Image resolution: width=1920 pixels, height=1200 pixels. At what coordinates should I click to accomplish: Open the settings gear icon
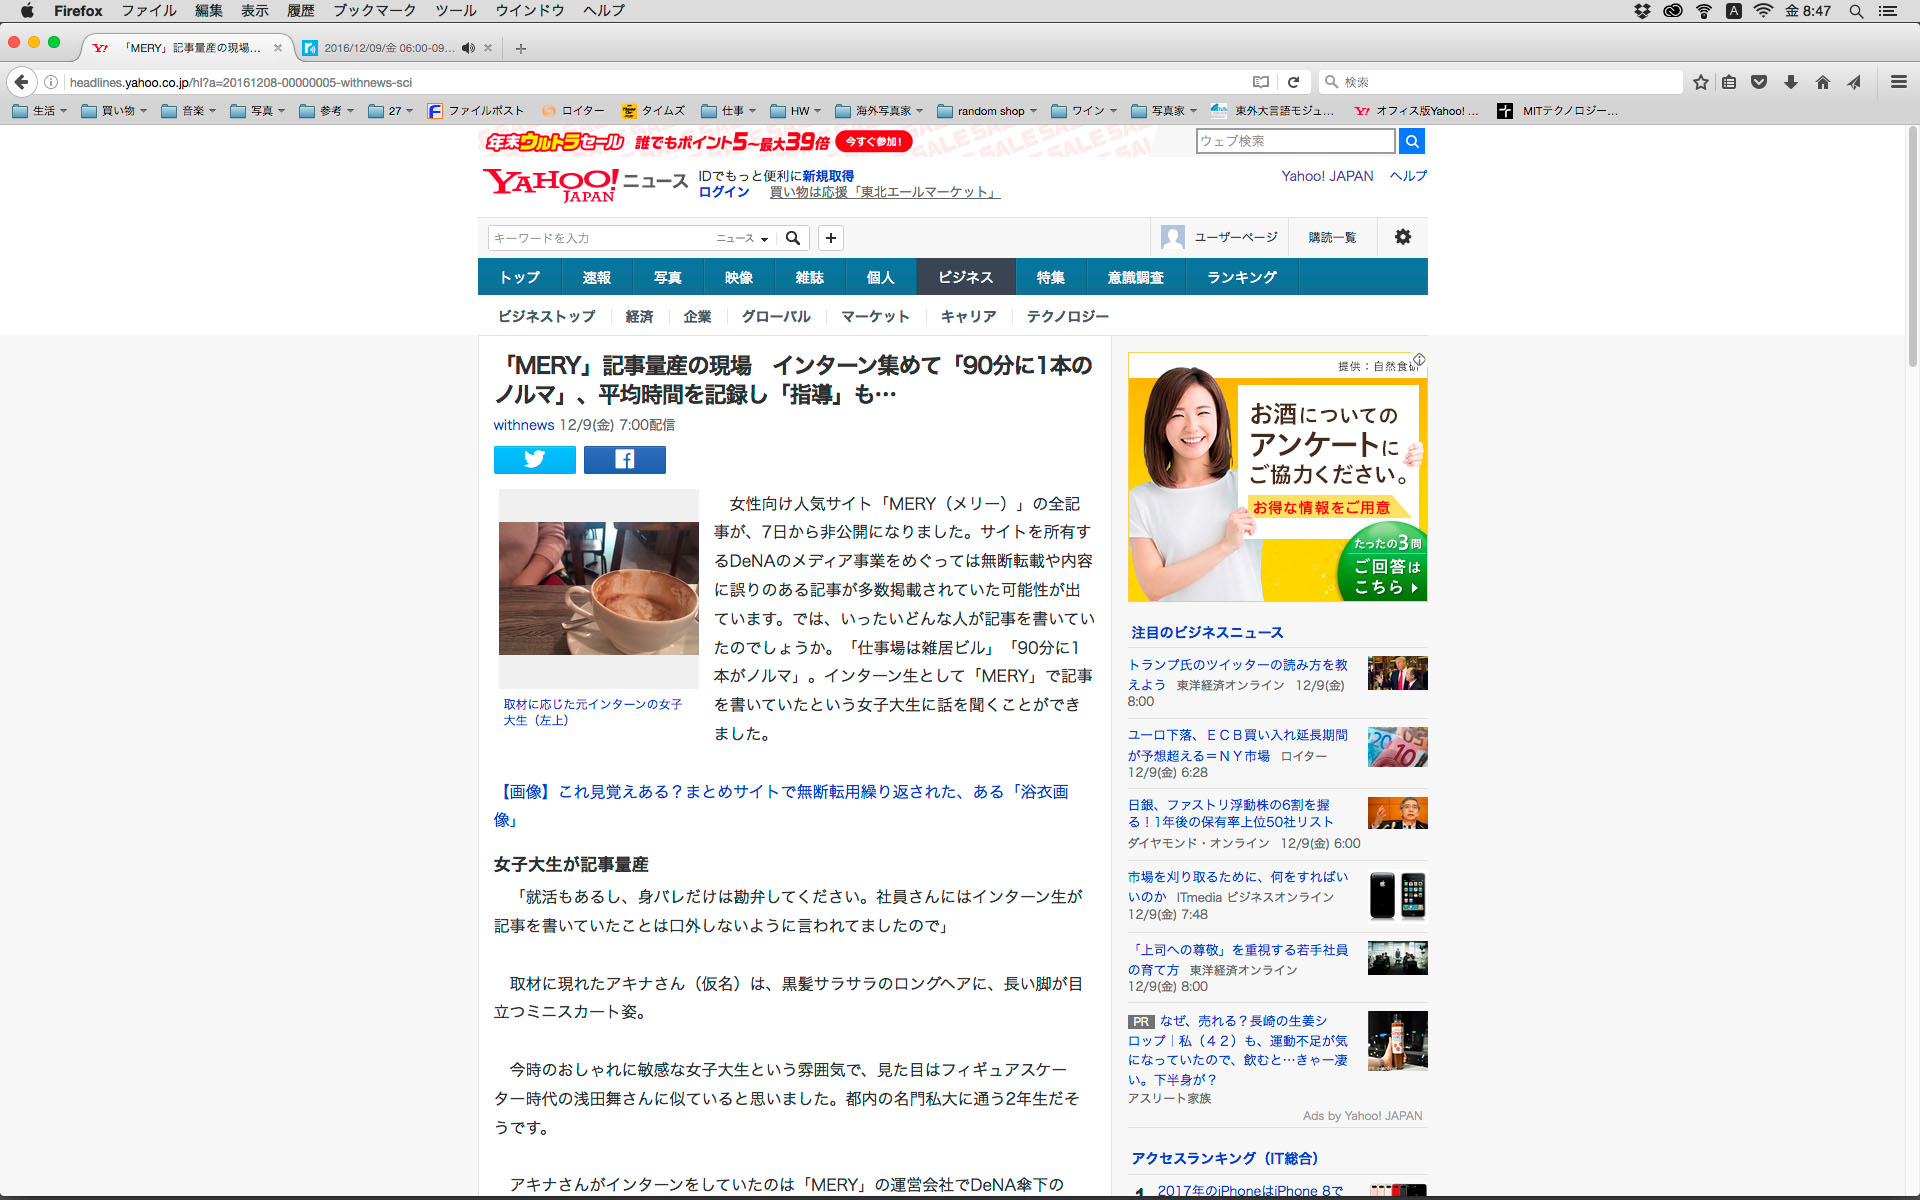(1402, 237)
